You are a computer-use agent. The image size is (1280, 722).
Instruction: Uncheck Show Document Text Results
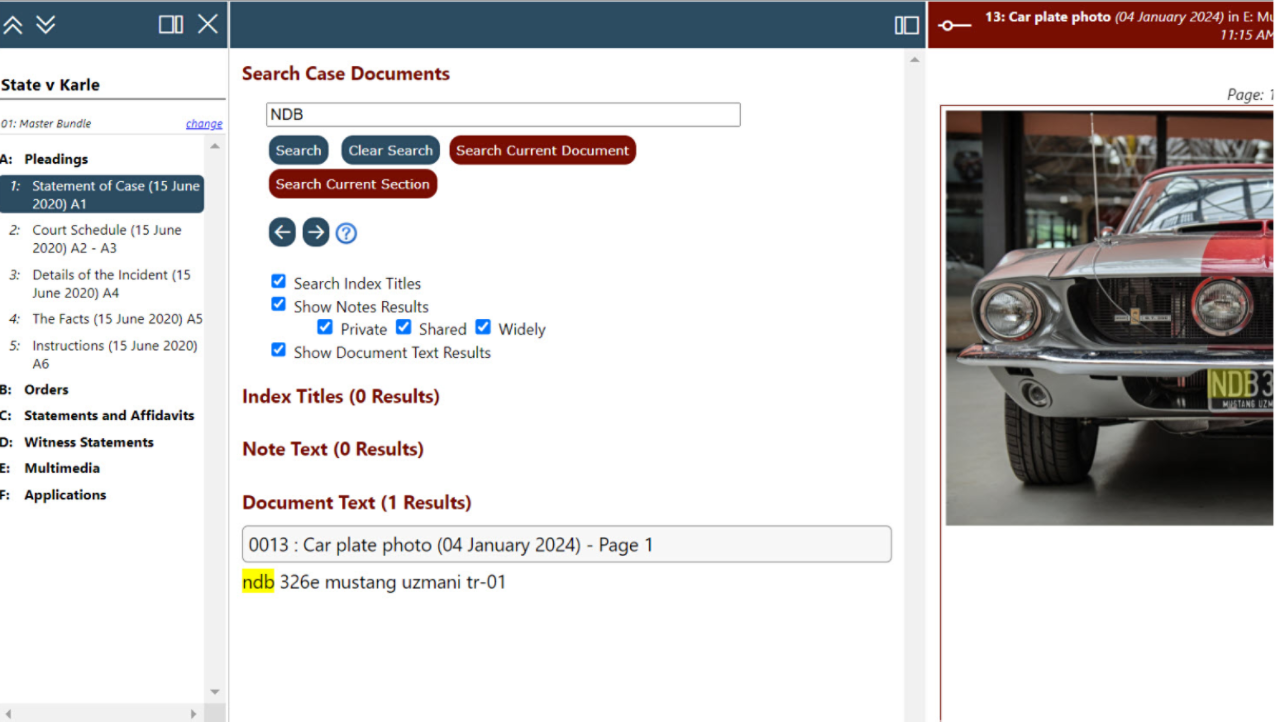click(x=279, y=351)
